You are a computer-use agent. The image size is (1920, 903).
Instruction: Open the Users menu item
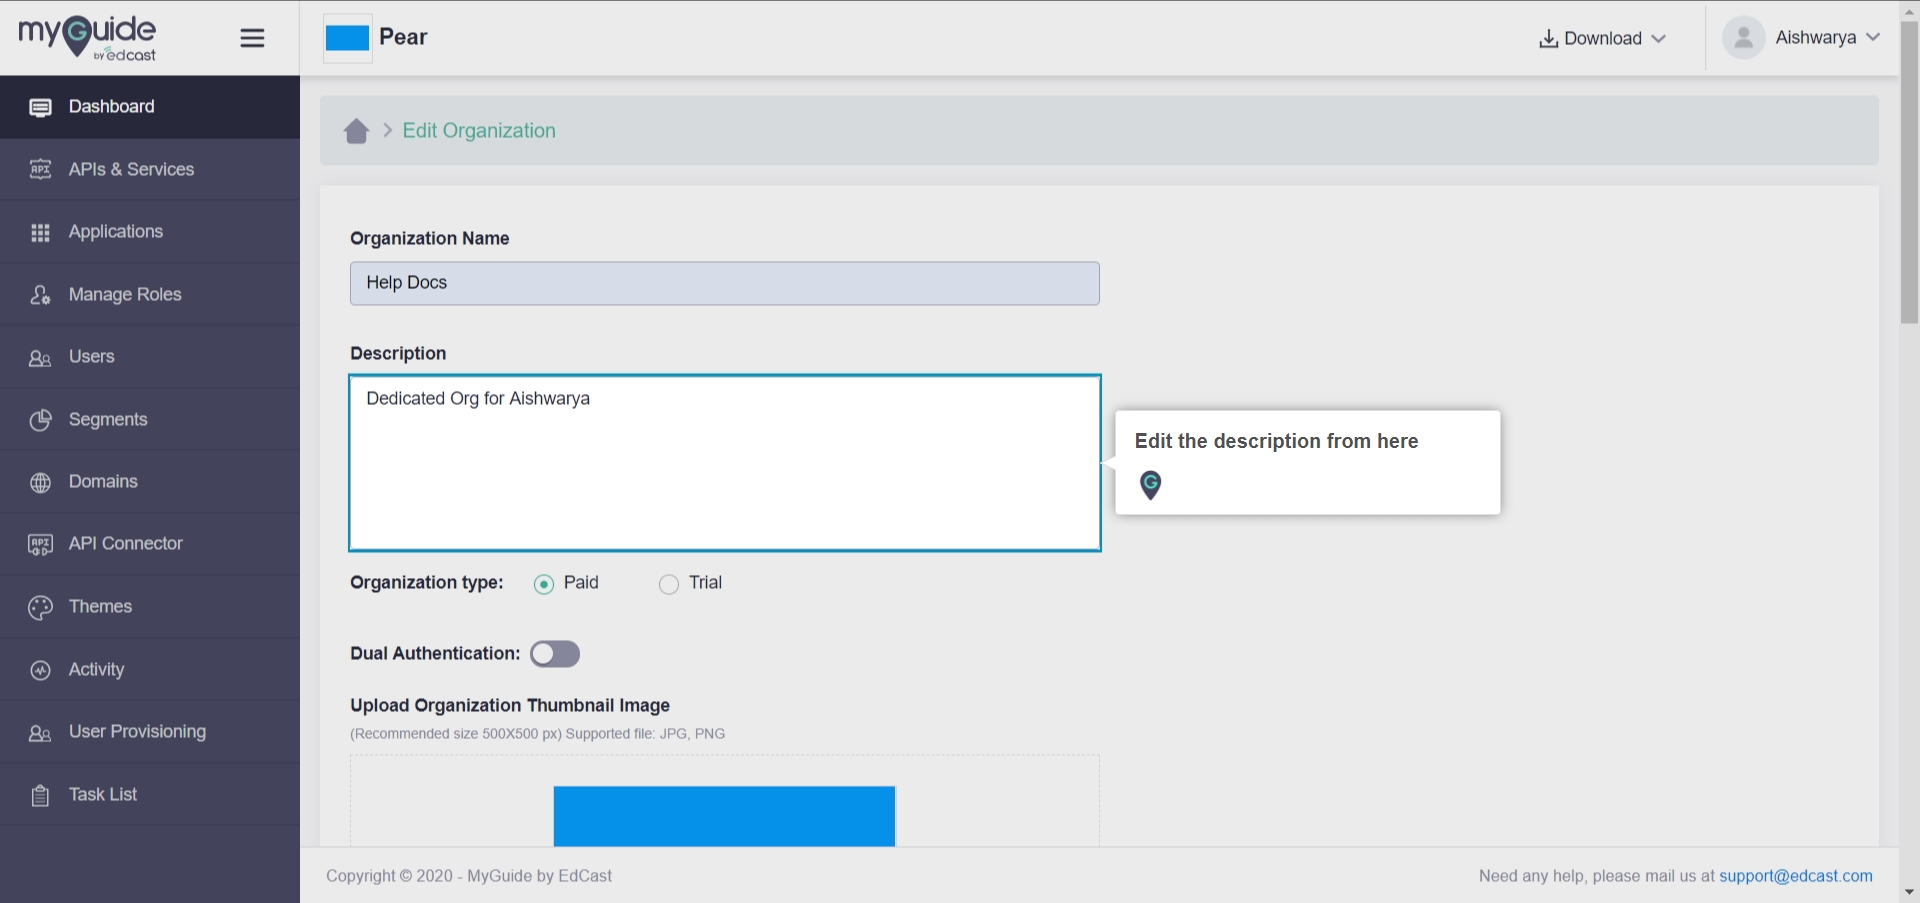point(150,357)
